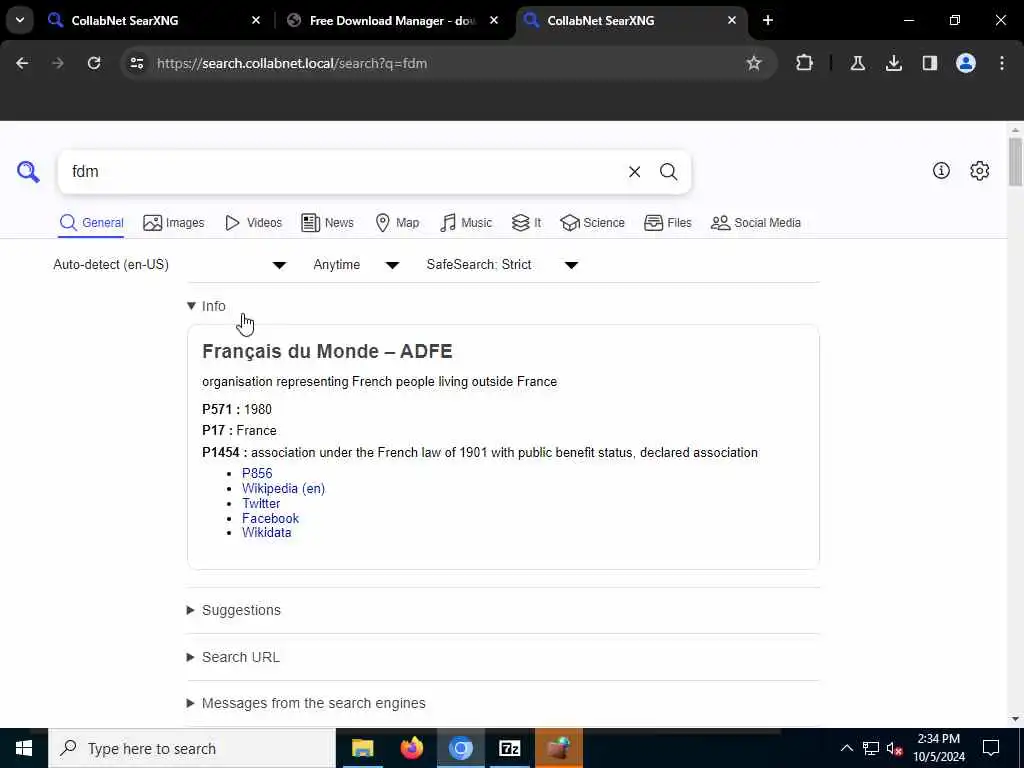Viewport: 1024px width, 768px height.
Task: Select the Music search category
Action: click(x=466, y=223)
